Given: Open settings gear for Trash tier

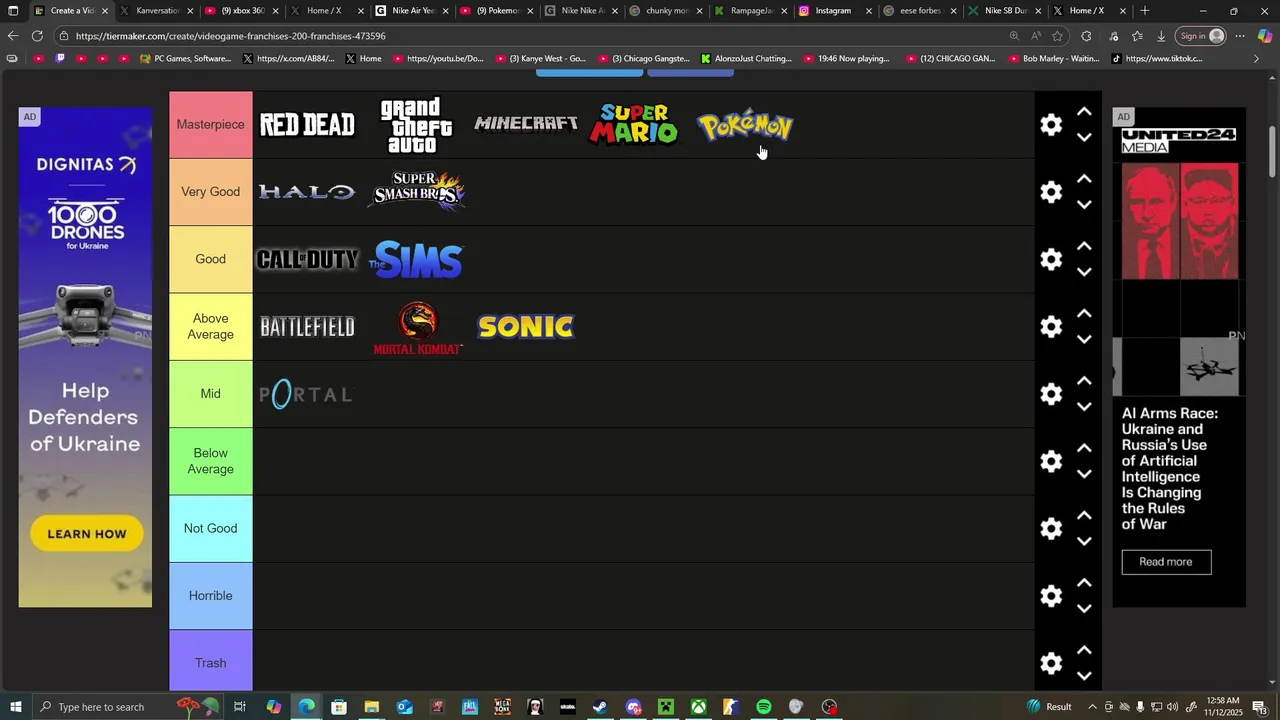Looking at the screenshot, I should click(1051, 663).
